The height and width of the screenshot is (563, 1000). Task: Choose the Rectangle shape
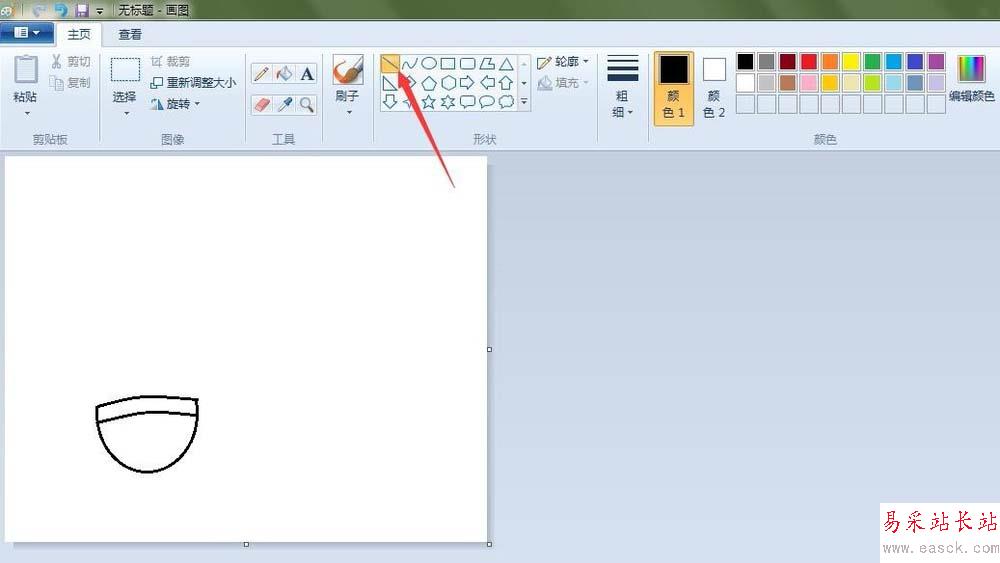click(448, 63)
